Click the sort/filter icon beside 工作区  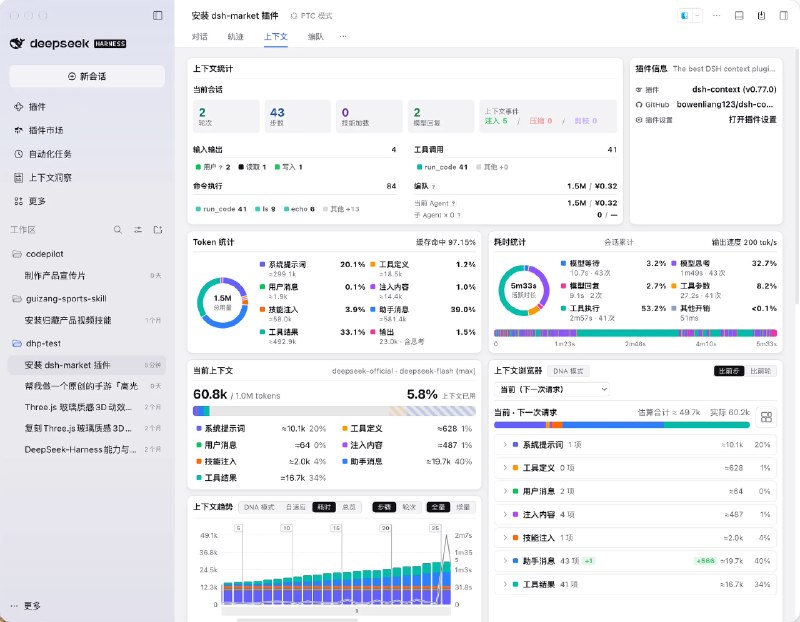(138, 230)
